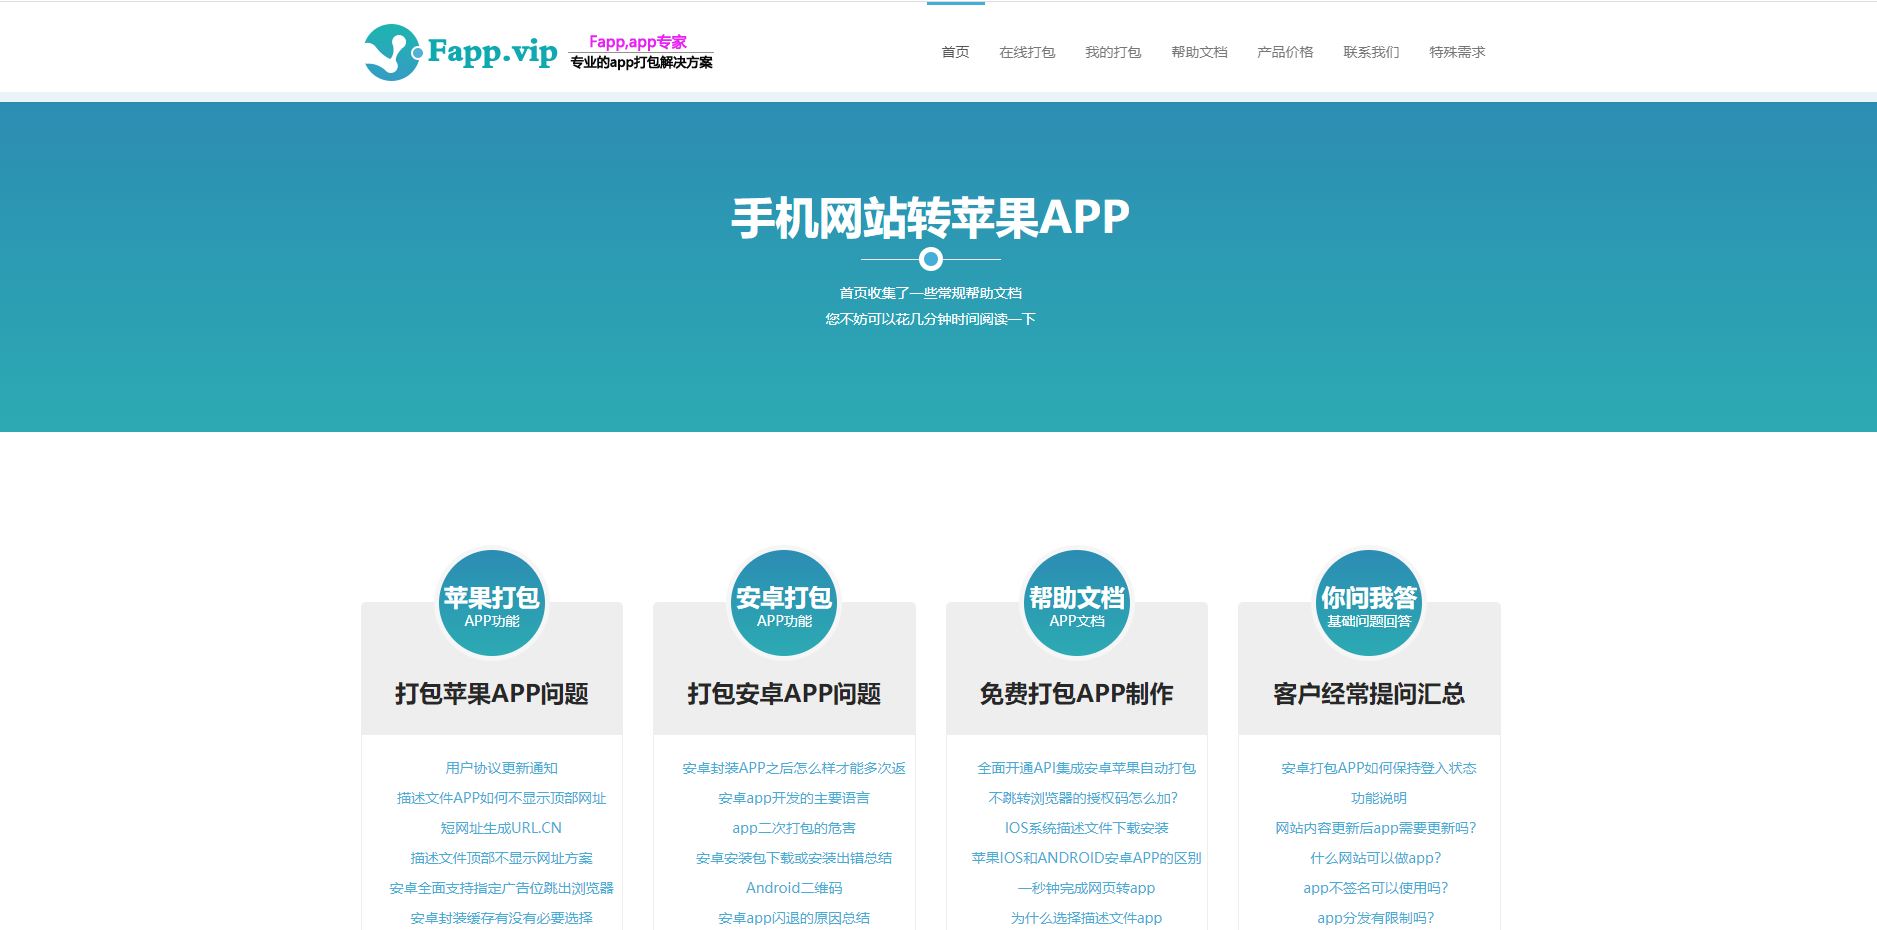Open the 用户协议更新通知 link
Viewport: 1877px width, 930px height.
coord(502,768)
